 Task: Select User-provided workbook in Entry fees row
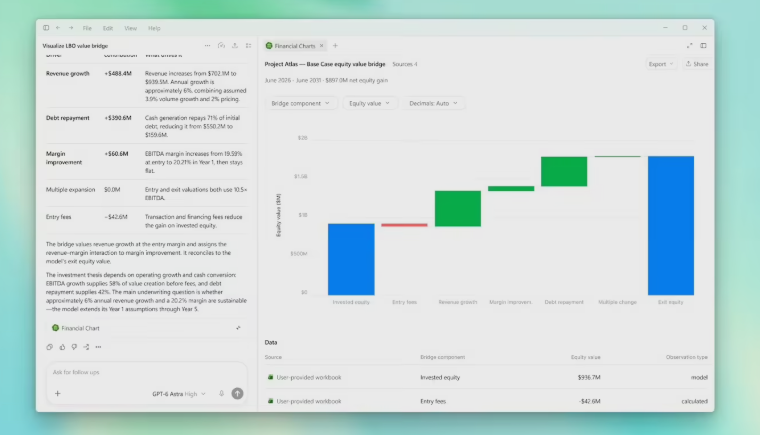coord(309,402)
